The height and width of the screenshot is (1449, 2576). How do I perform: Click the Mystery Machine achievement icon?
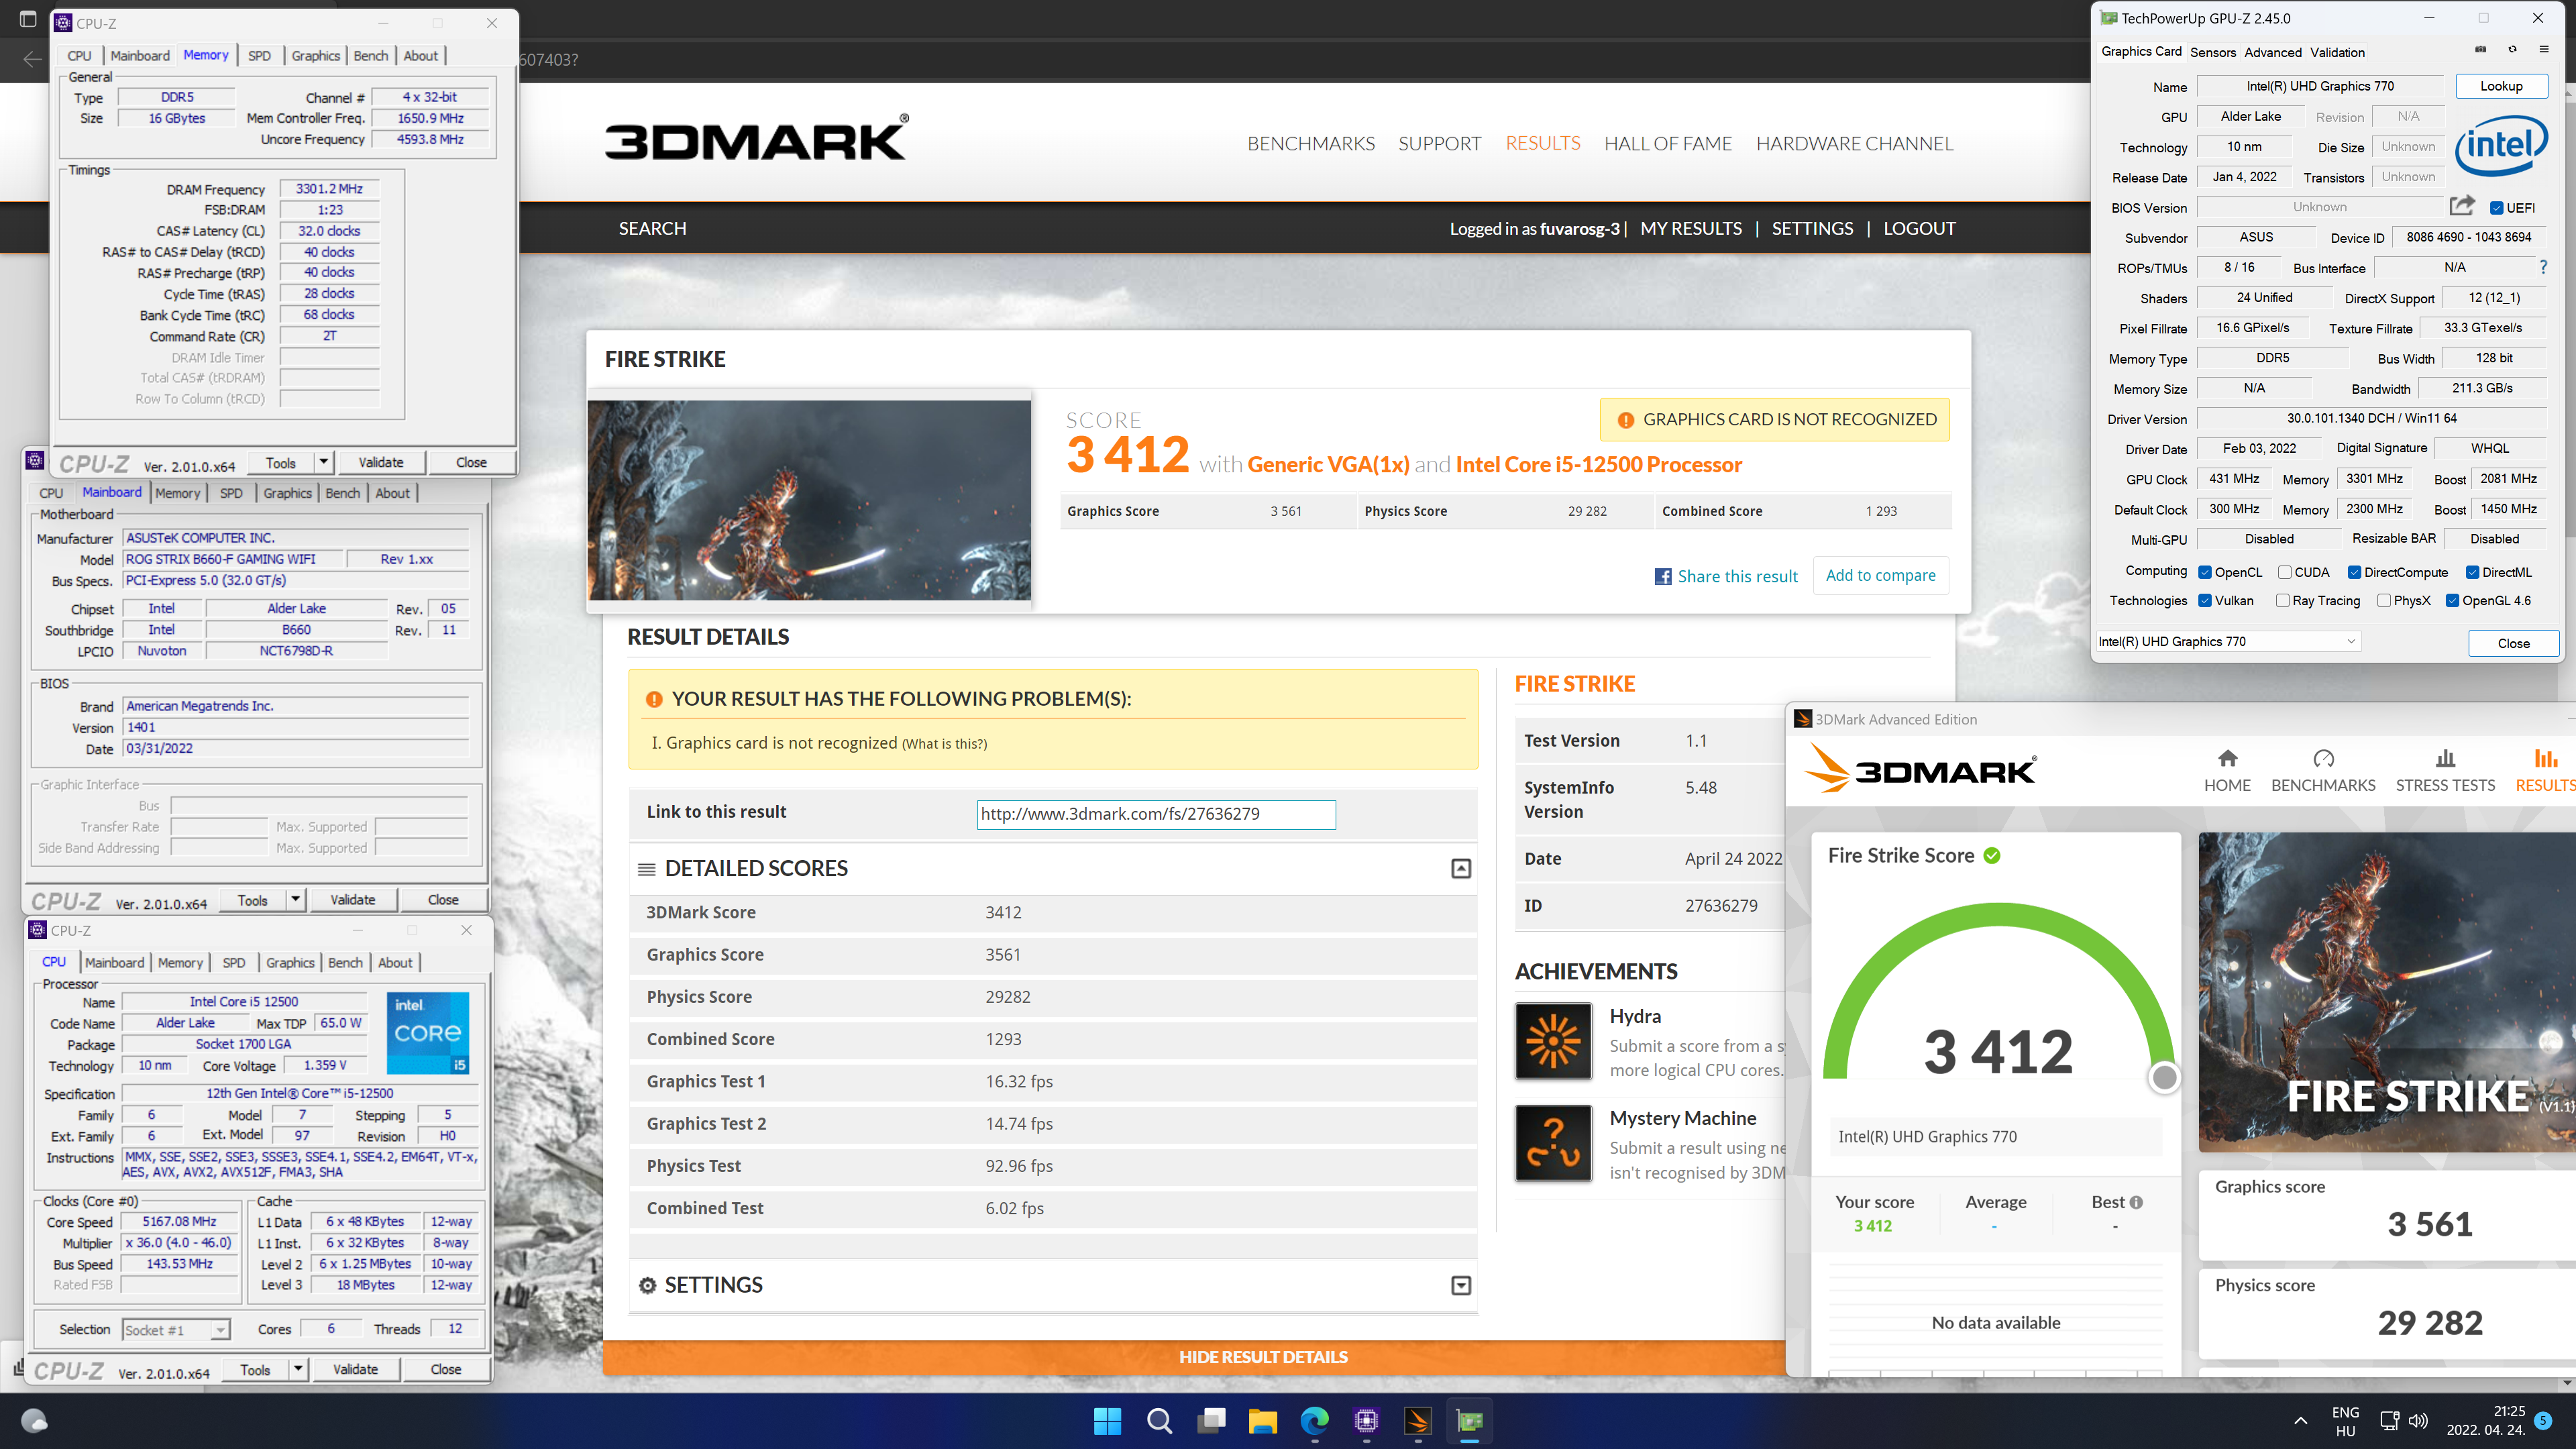(1553, 1143)
